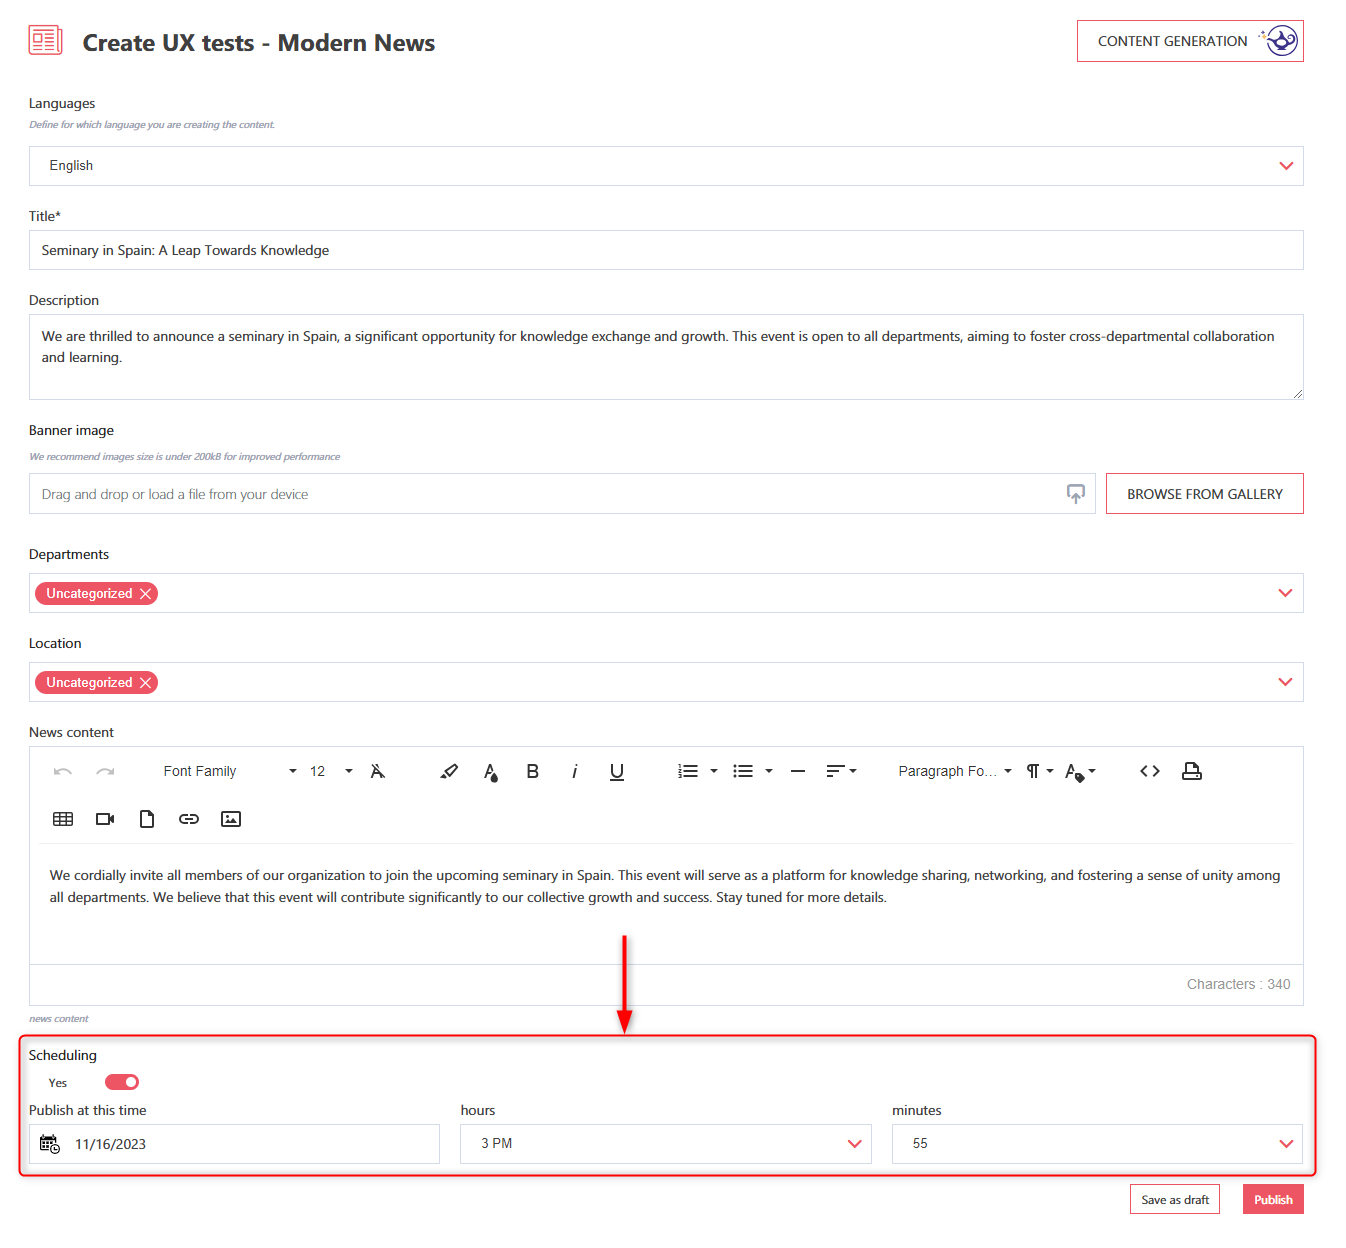Screen dimensions: 1346x1248
Task: Apply bold formatting to the text
Action: [532, 770]
